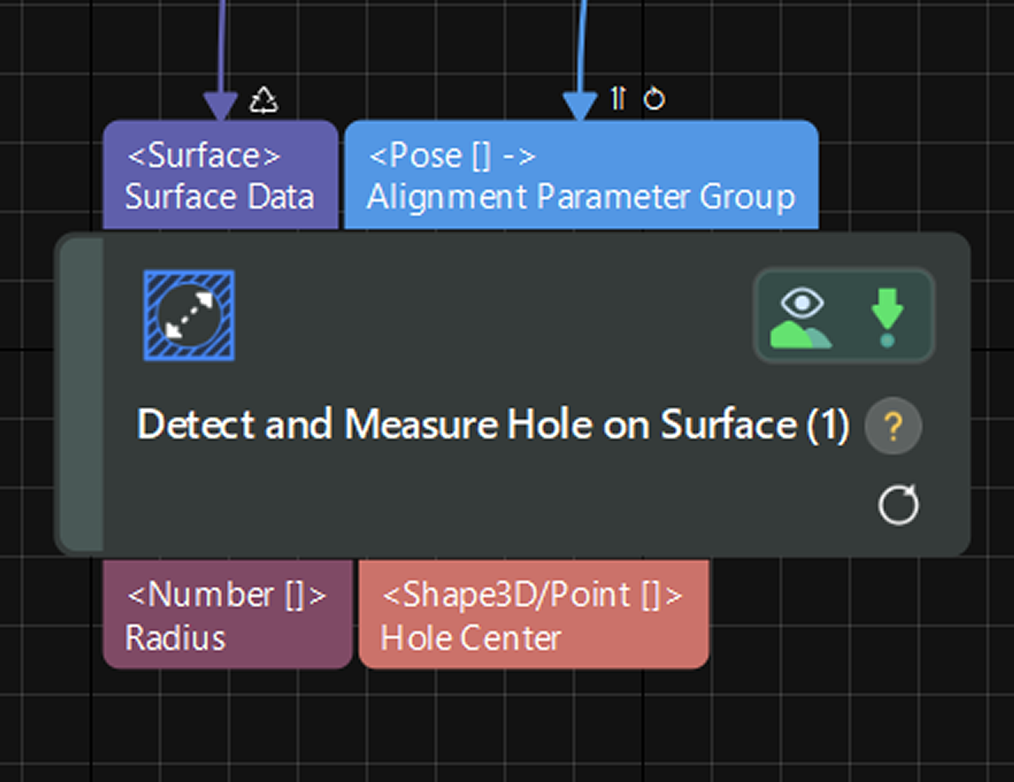Click the green down arrow icon
Image resolution: width=1014 pixels, height=782 pixels.
click(x=887, y=316)
